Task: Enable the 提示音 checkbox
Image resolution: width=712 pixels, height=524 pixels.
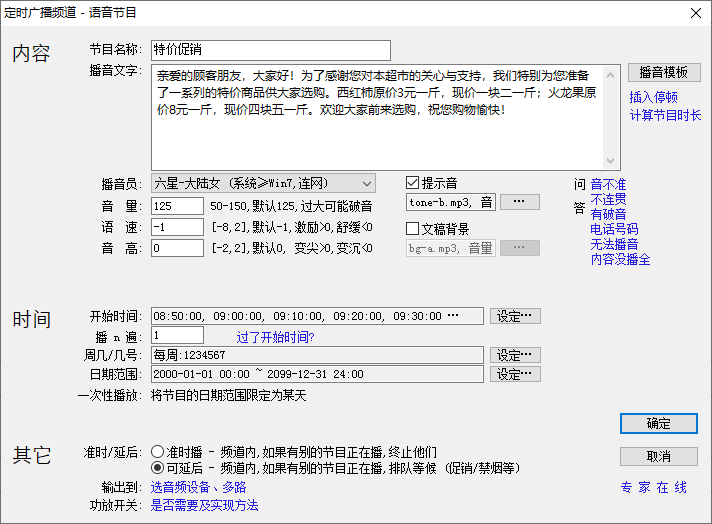Action: tap(413, 183)
